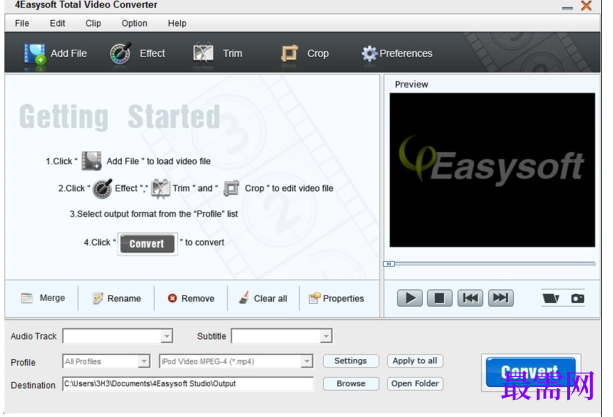Click the Open Folder button
This screenshot has height=417, width=613.
[x=415, y=383]
